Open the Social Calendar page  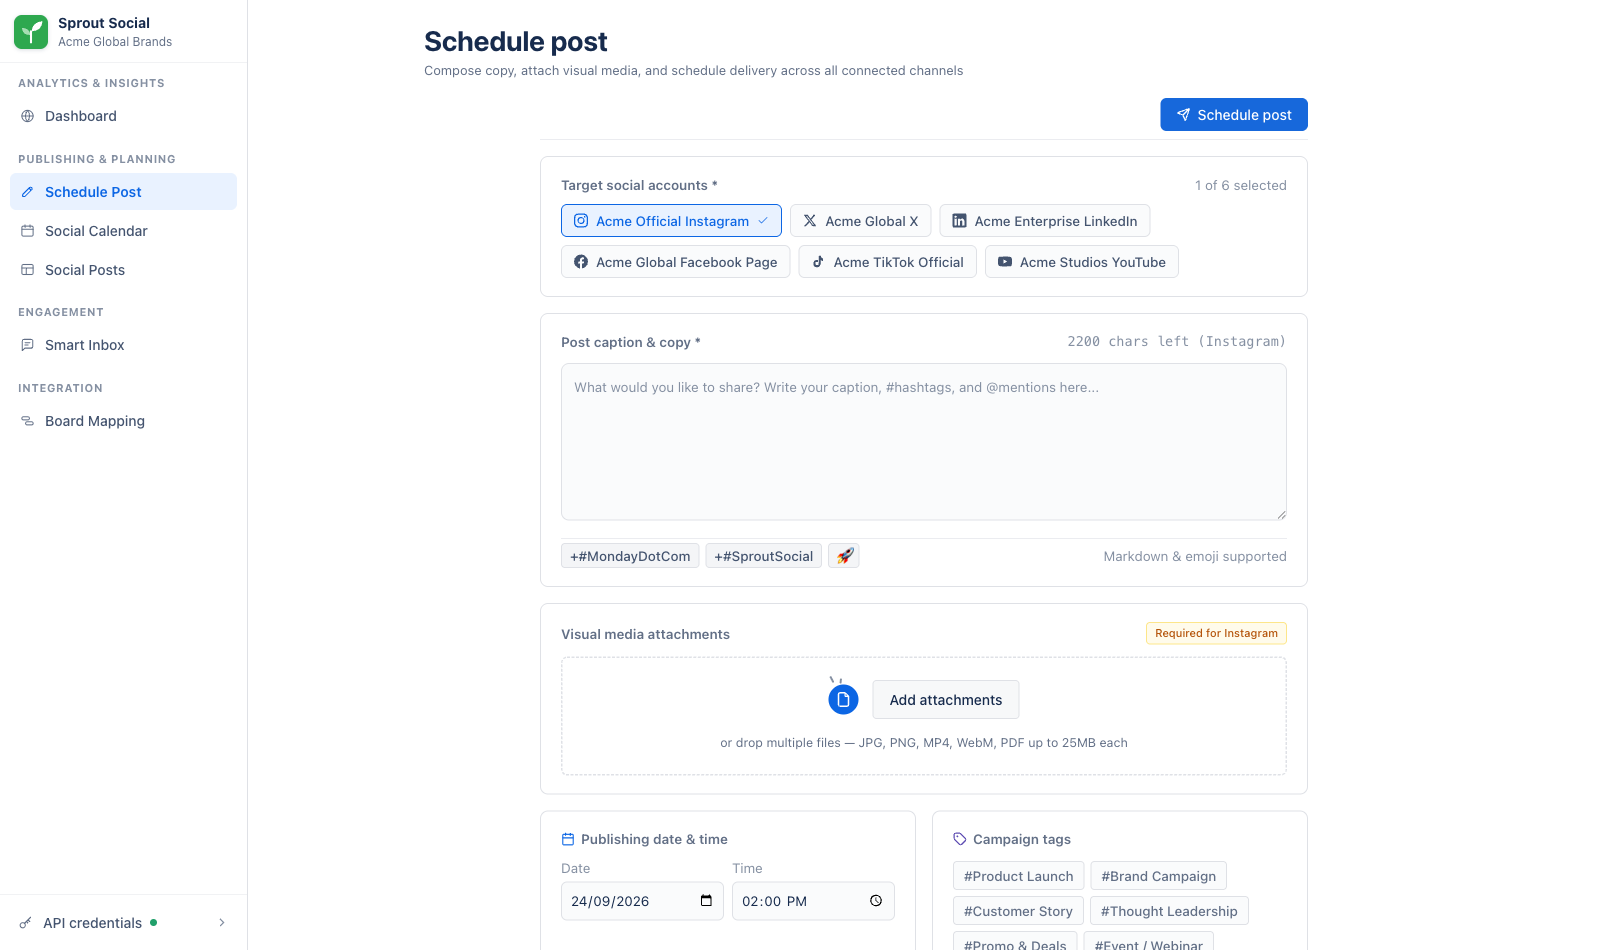pyautogui.click(x=123, y=231)
